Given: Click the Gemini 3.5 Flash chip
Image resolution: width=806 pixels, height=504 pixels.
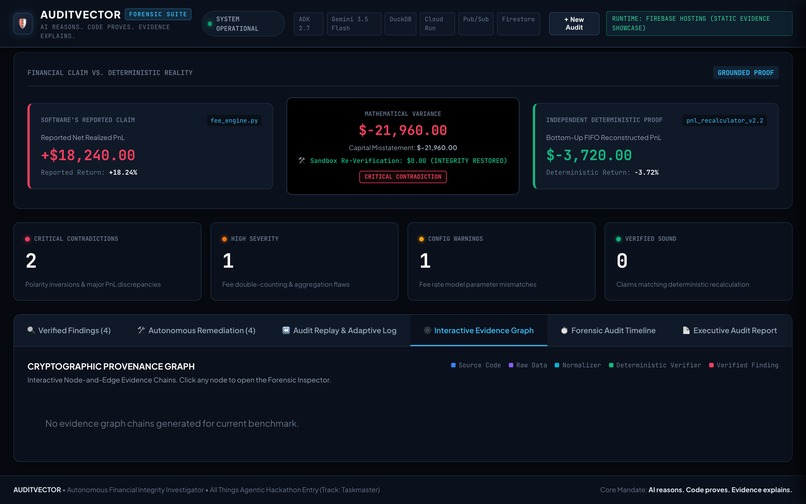Looking at the screenshot, I should tap(354, 24).
